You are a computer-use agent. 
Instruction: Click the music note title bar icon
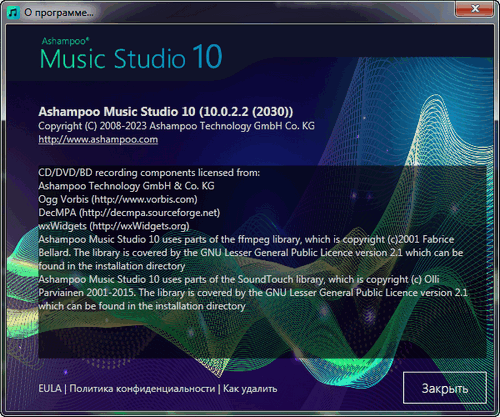[14, 13]
